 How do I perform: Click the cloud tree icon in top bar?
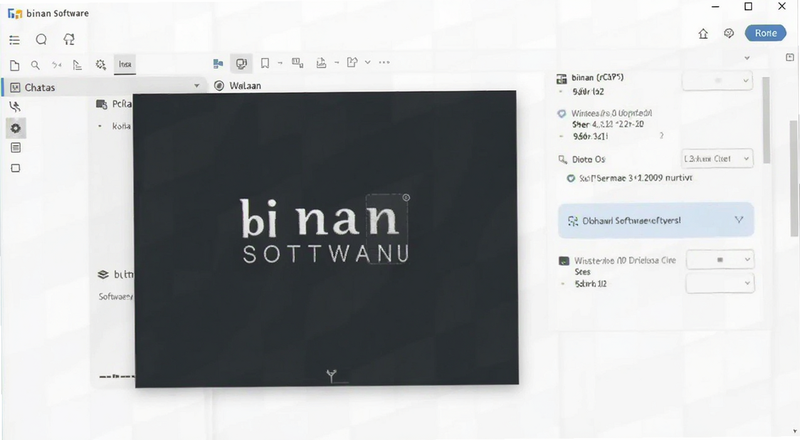[69, 39]
